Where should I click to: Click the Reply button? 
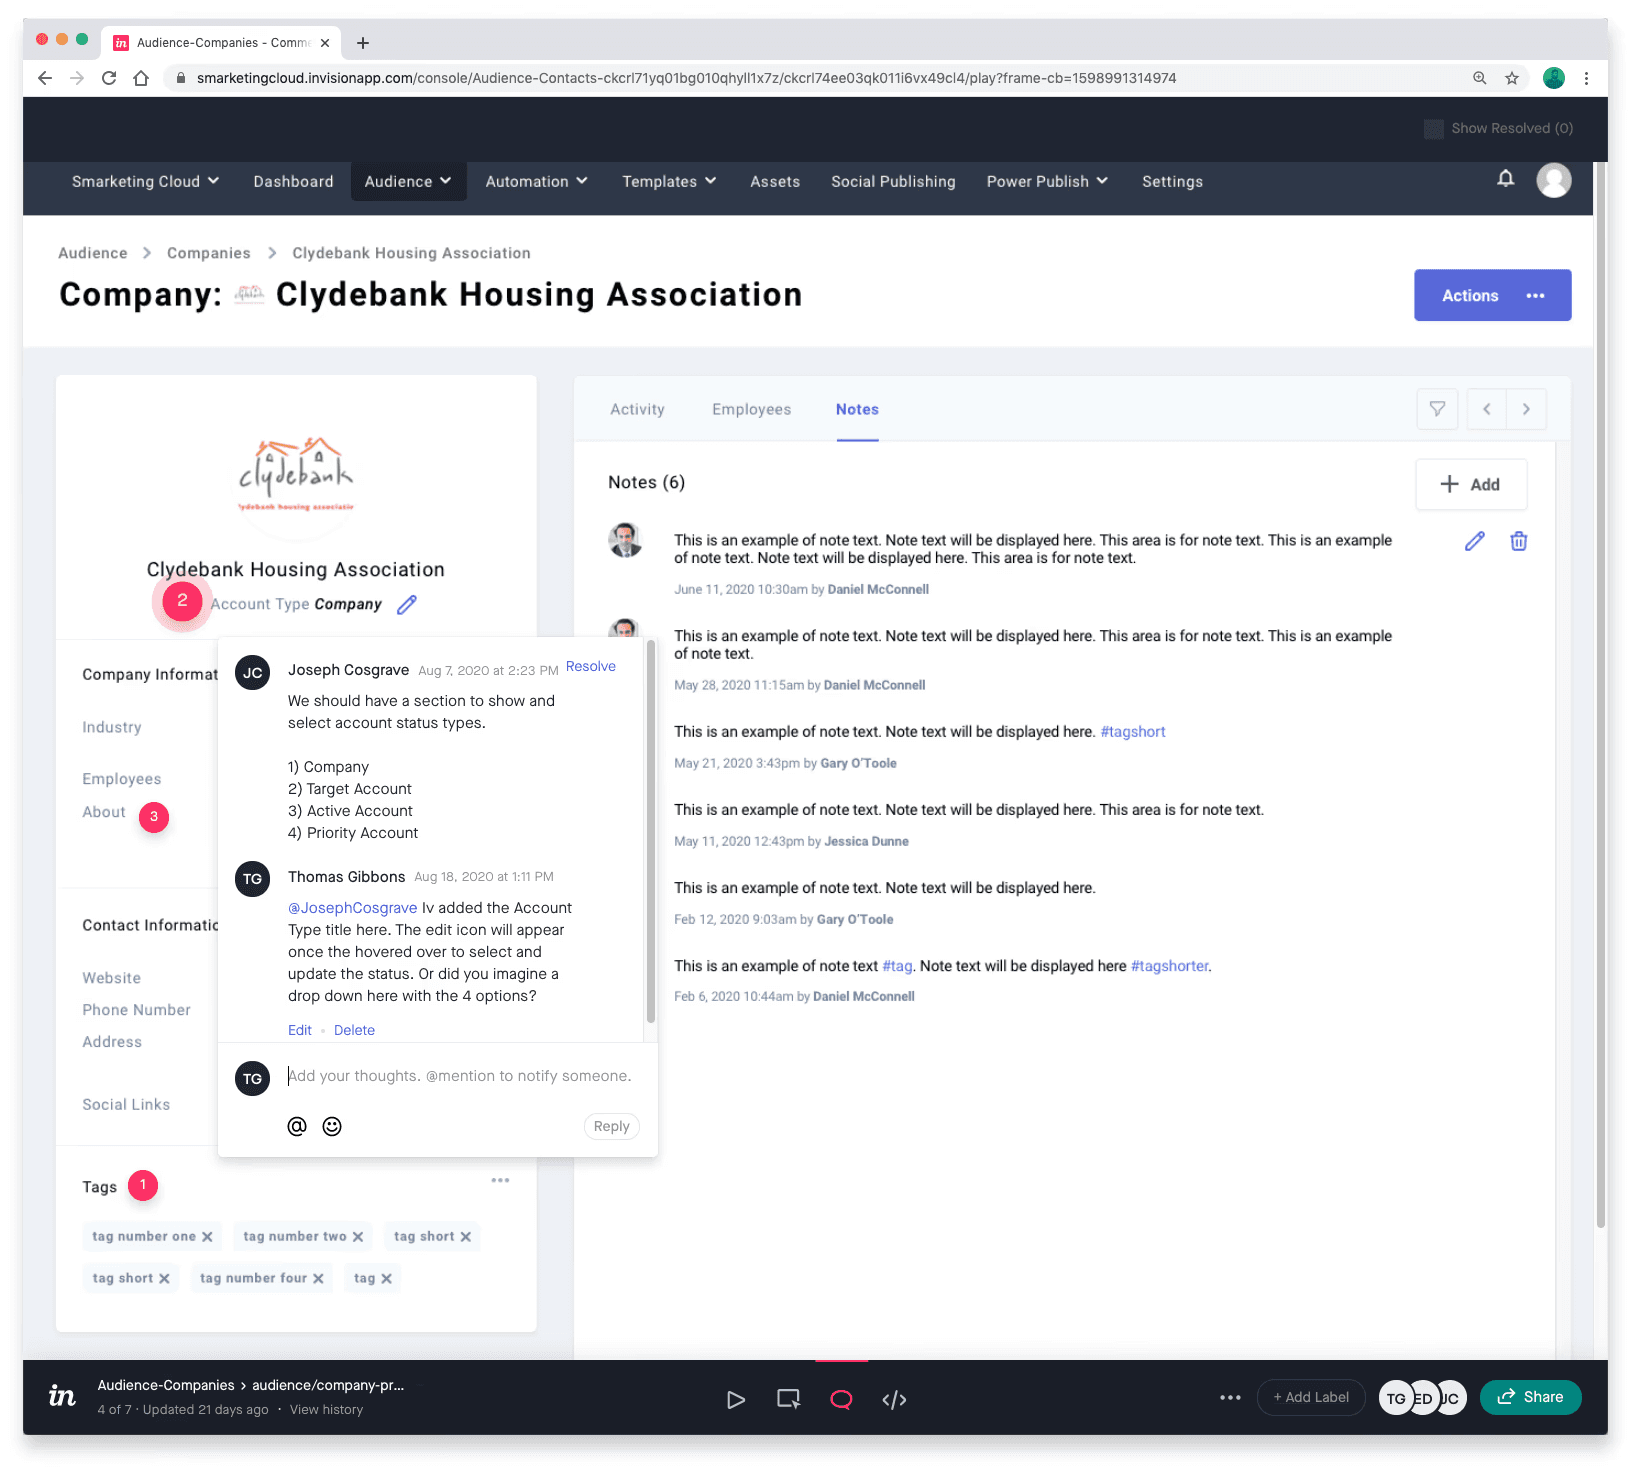pos(611,1127)
